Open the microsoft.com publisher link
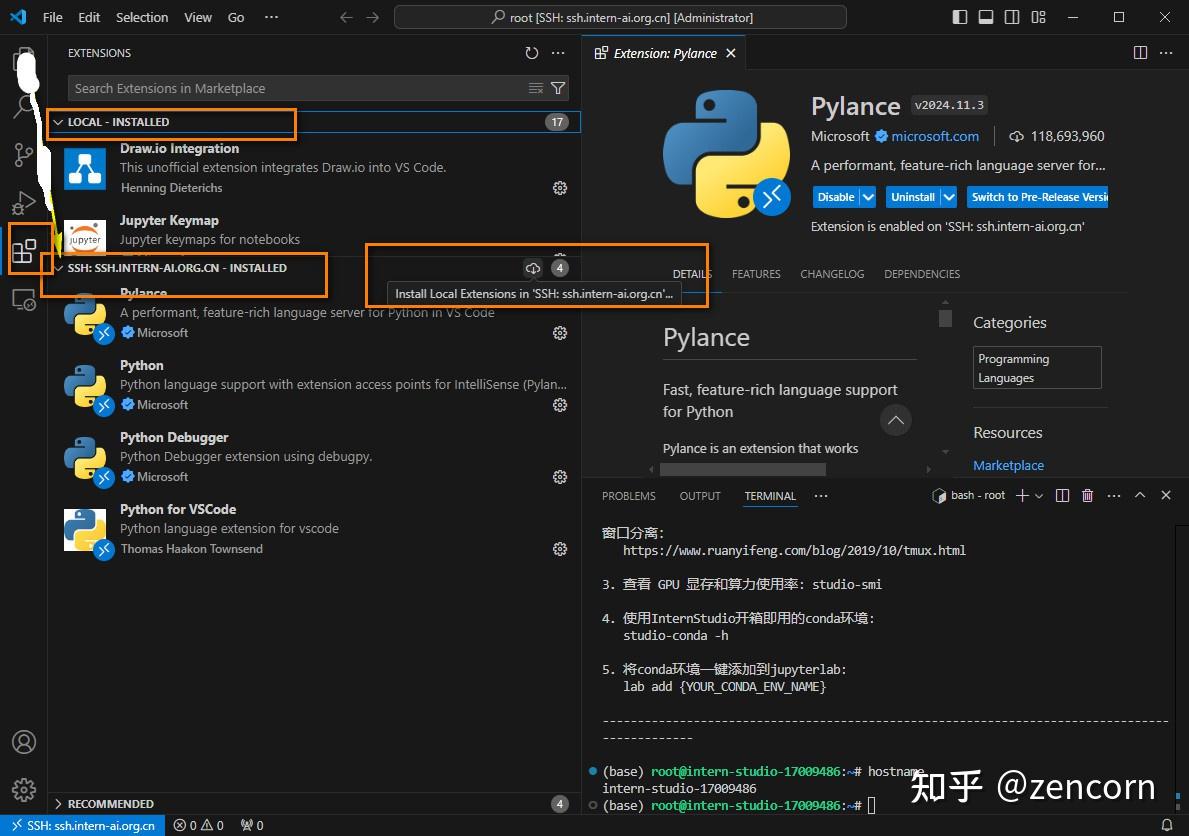Screen dimensions: 1189x836 coord(935,136)
